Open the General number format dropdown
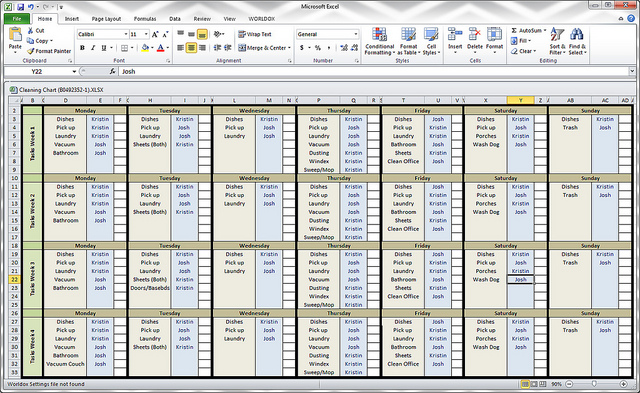This screenshot has height=393, width=640. coord(356,34)
